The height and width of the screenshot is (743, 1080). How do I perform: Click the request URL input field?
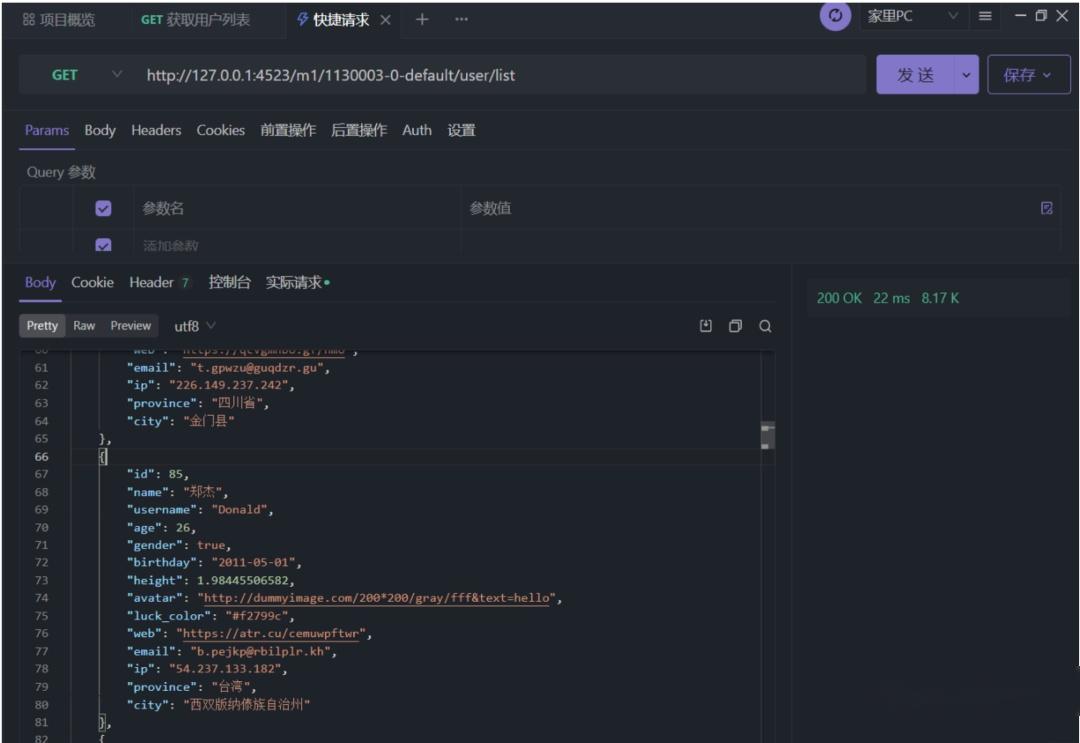(503, 74)
